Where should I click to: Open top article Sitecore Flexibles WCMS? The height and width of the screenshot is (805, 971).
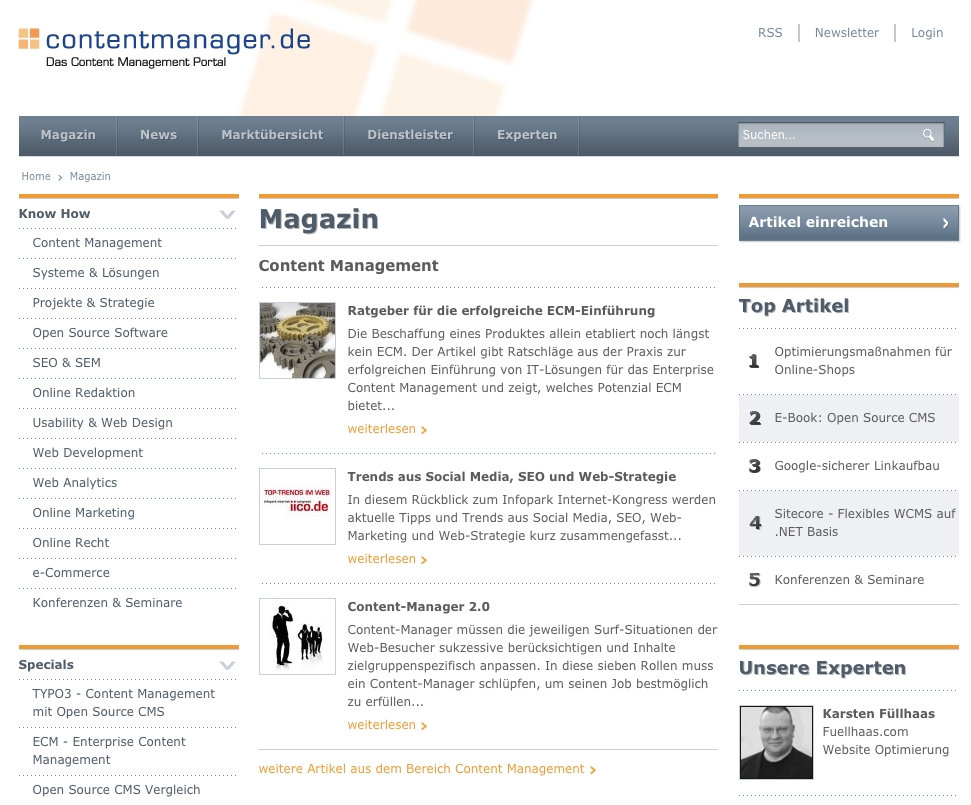pos(864,523)
